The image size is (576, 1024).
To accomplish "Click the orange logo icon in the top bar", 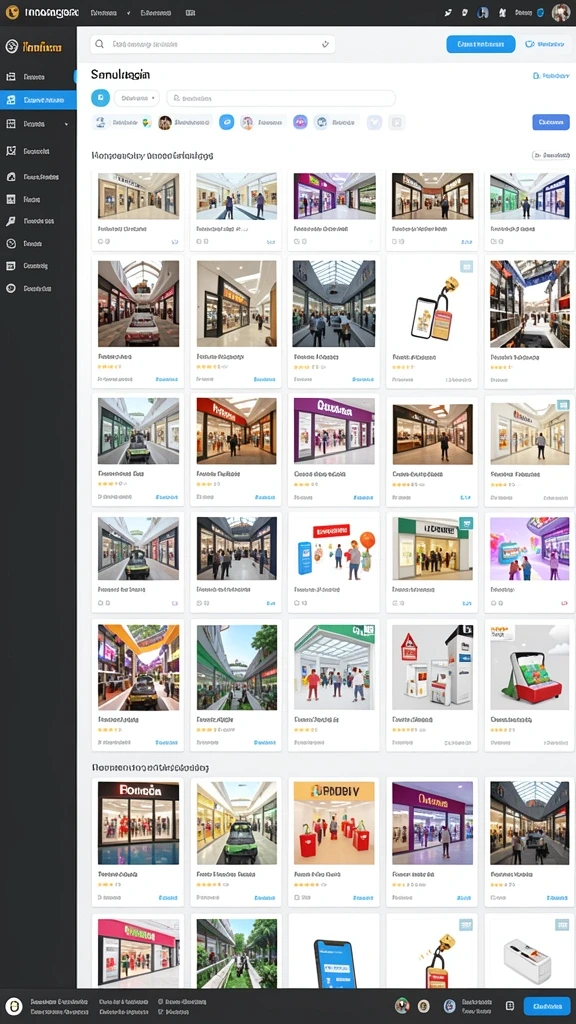I will [x=12, y=12].
